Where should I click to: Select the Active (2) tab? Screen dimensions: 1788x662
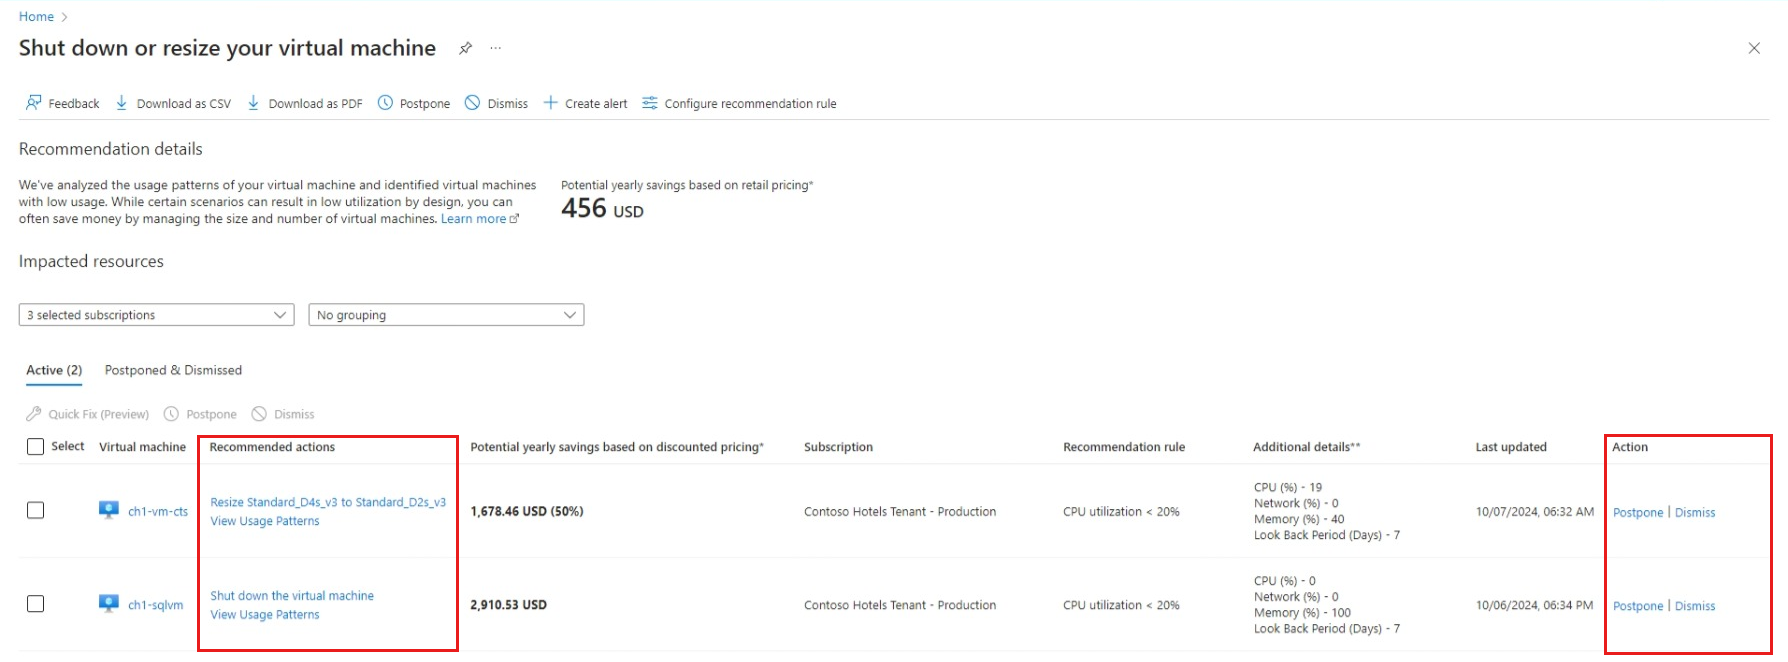click(54, 370)
